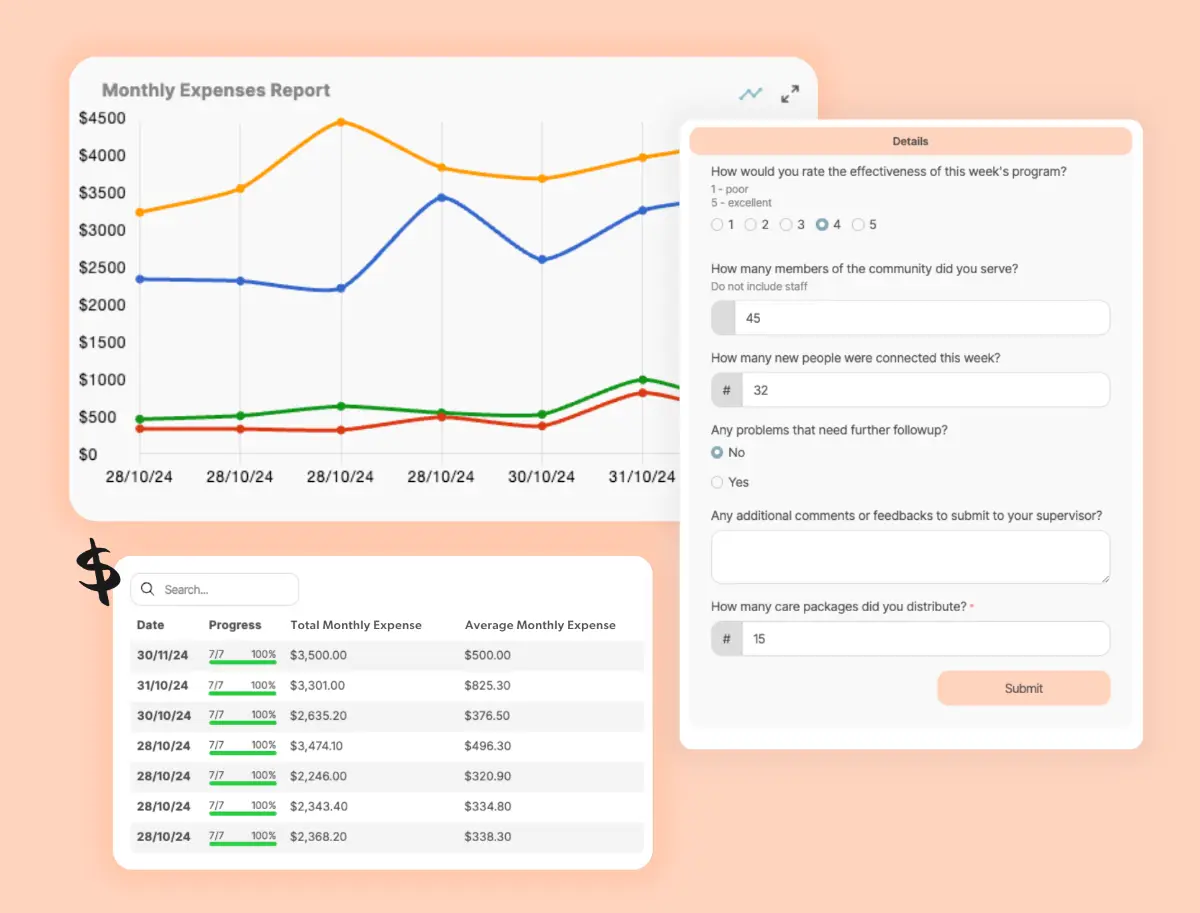Sort table by Date column header
The image size is (1200, 913).
150,625
